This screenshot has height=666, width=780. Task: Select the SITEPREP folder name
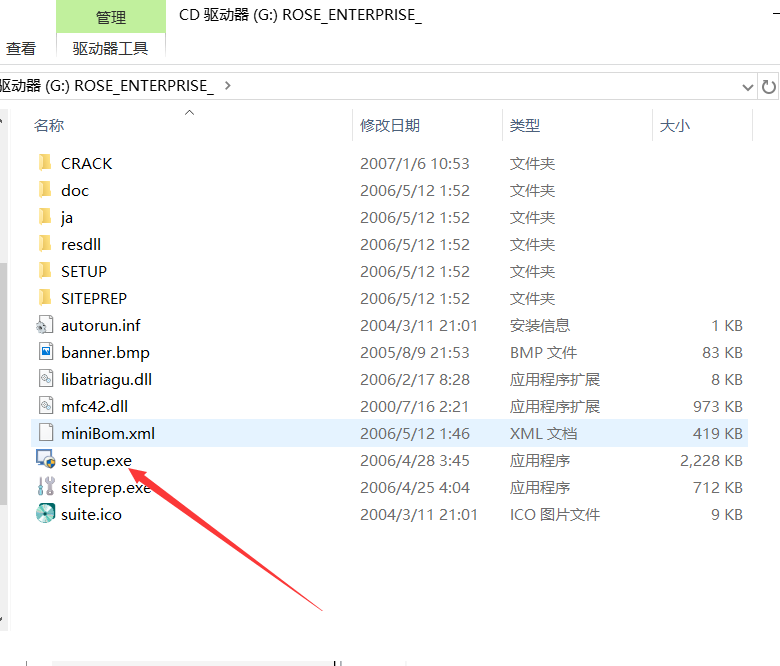(x=94, y=298)
